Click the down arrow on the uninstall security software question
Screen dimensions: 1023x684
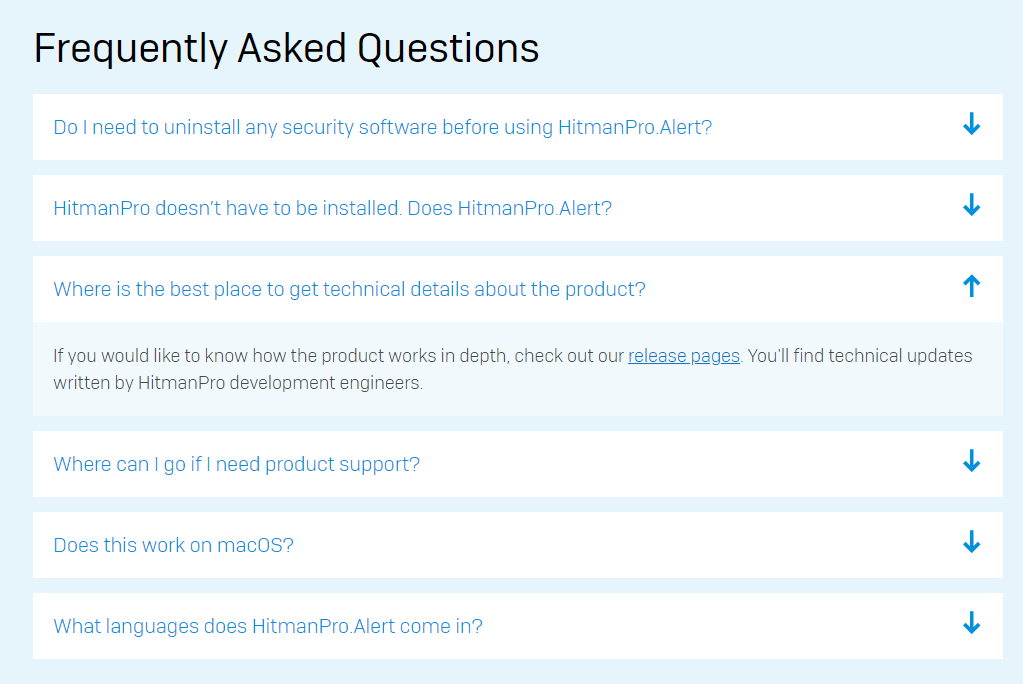pyautogui.click(x=971, y=125)
